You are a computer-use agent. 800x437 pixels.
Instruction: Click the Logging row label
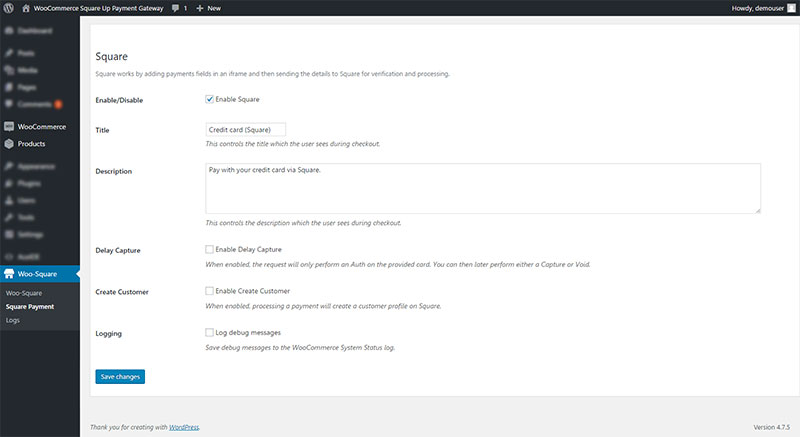click(x=108, y=333)
